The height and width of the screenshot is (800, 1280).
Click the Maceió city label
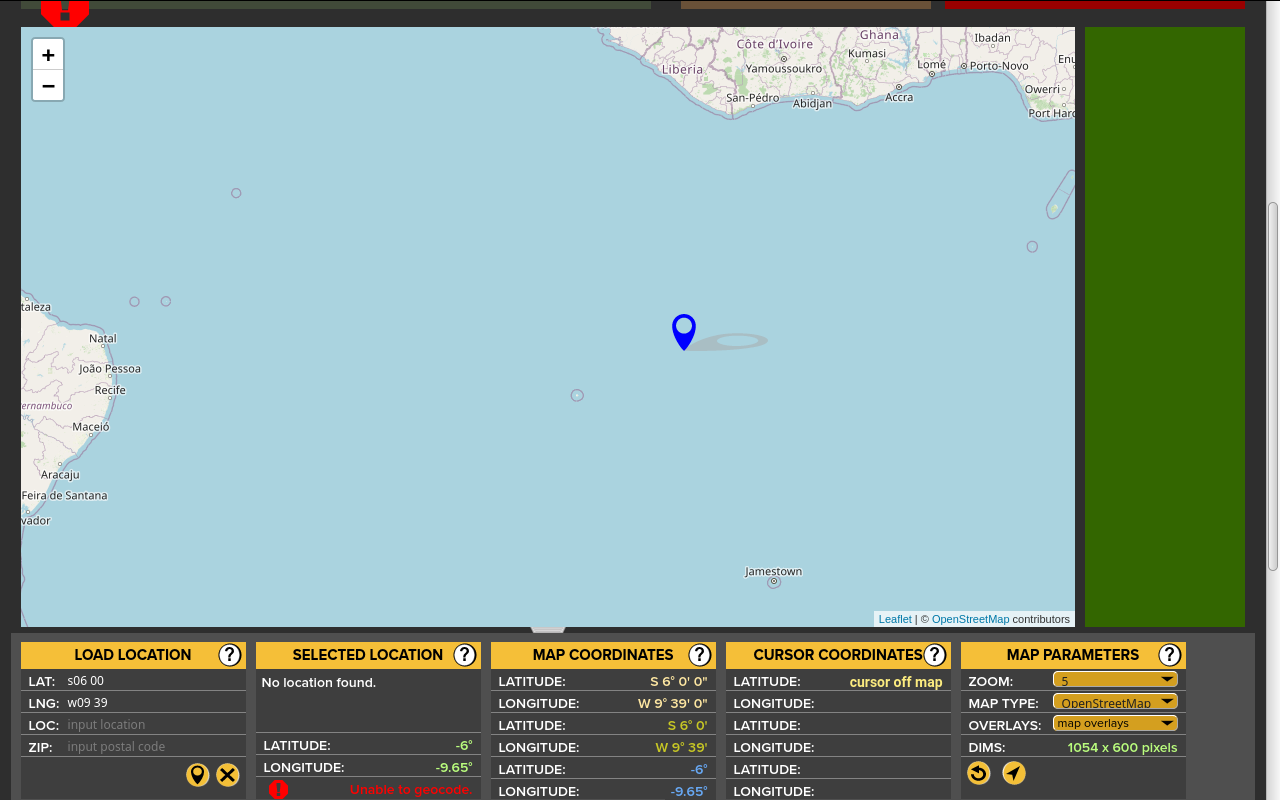click(91, 427)
